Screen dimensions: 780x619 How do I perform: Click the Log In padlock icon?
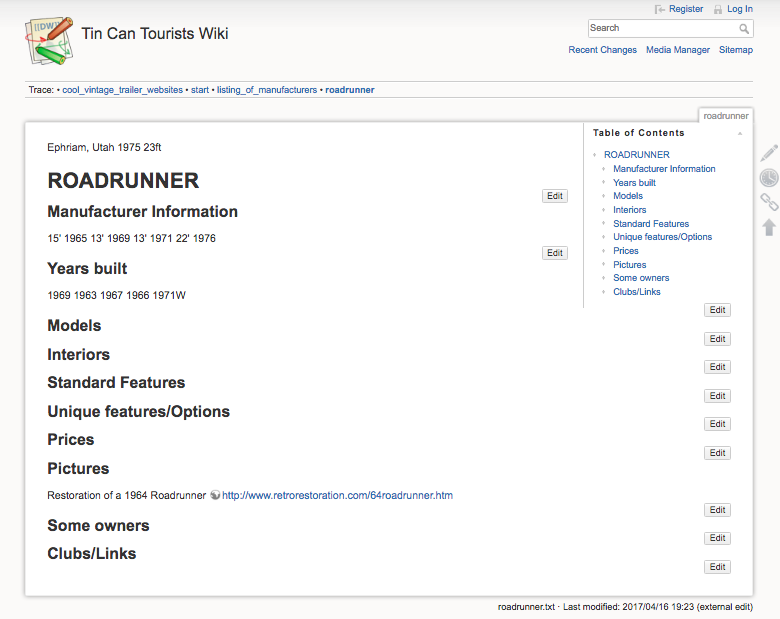[718, 9]
